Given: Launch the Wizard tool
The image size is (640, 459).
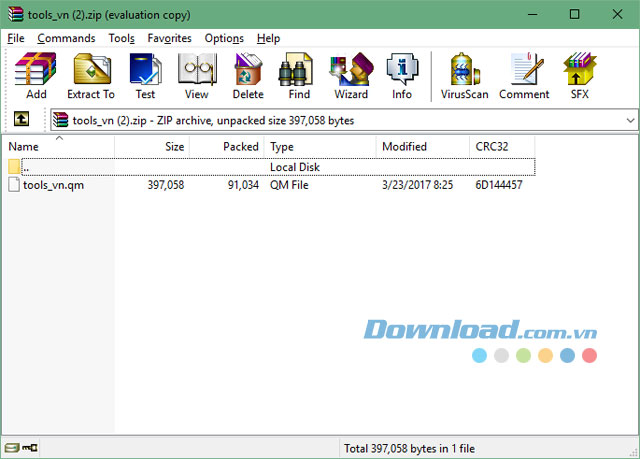Looking at the screenshot, I should 351,76.
